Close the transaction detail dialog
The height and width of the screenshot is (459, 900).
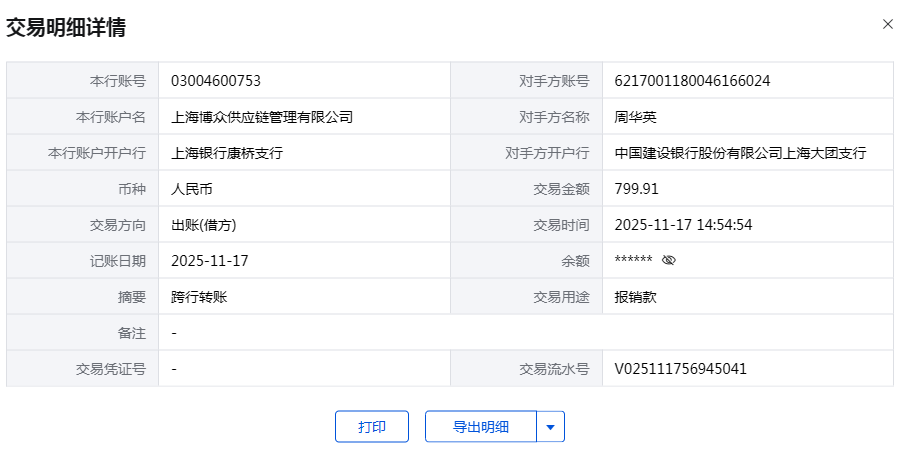tap(887, 24)
